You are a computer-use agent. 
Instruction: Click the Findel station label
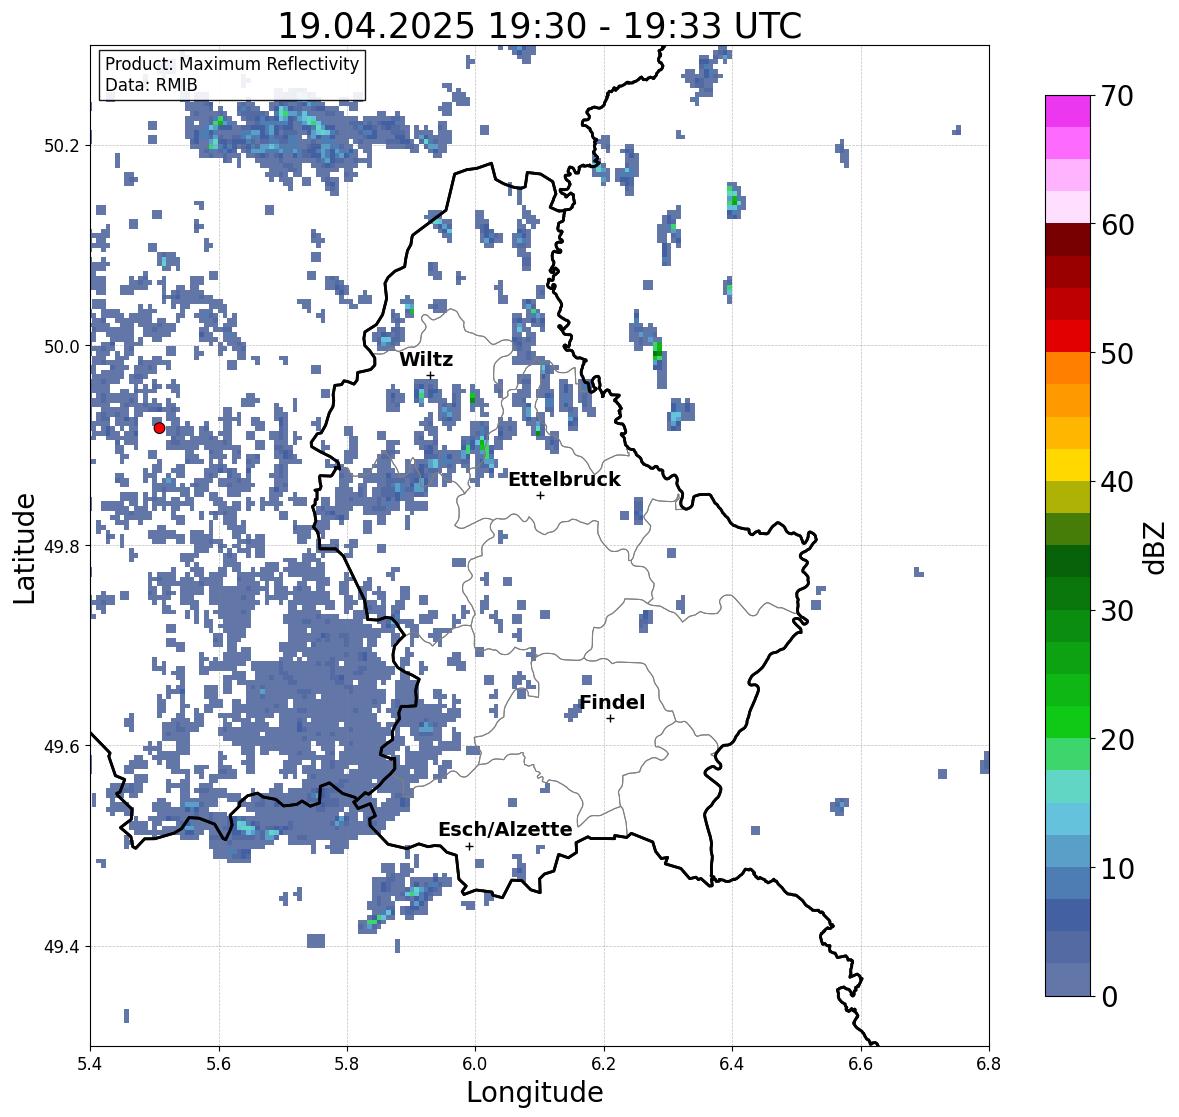click(612, 702)
